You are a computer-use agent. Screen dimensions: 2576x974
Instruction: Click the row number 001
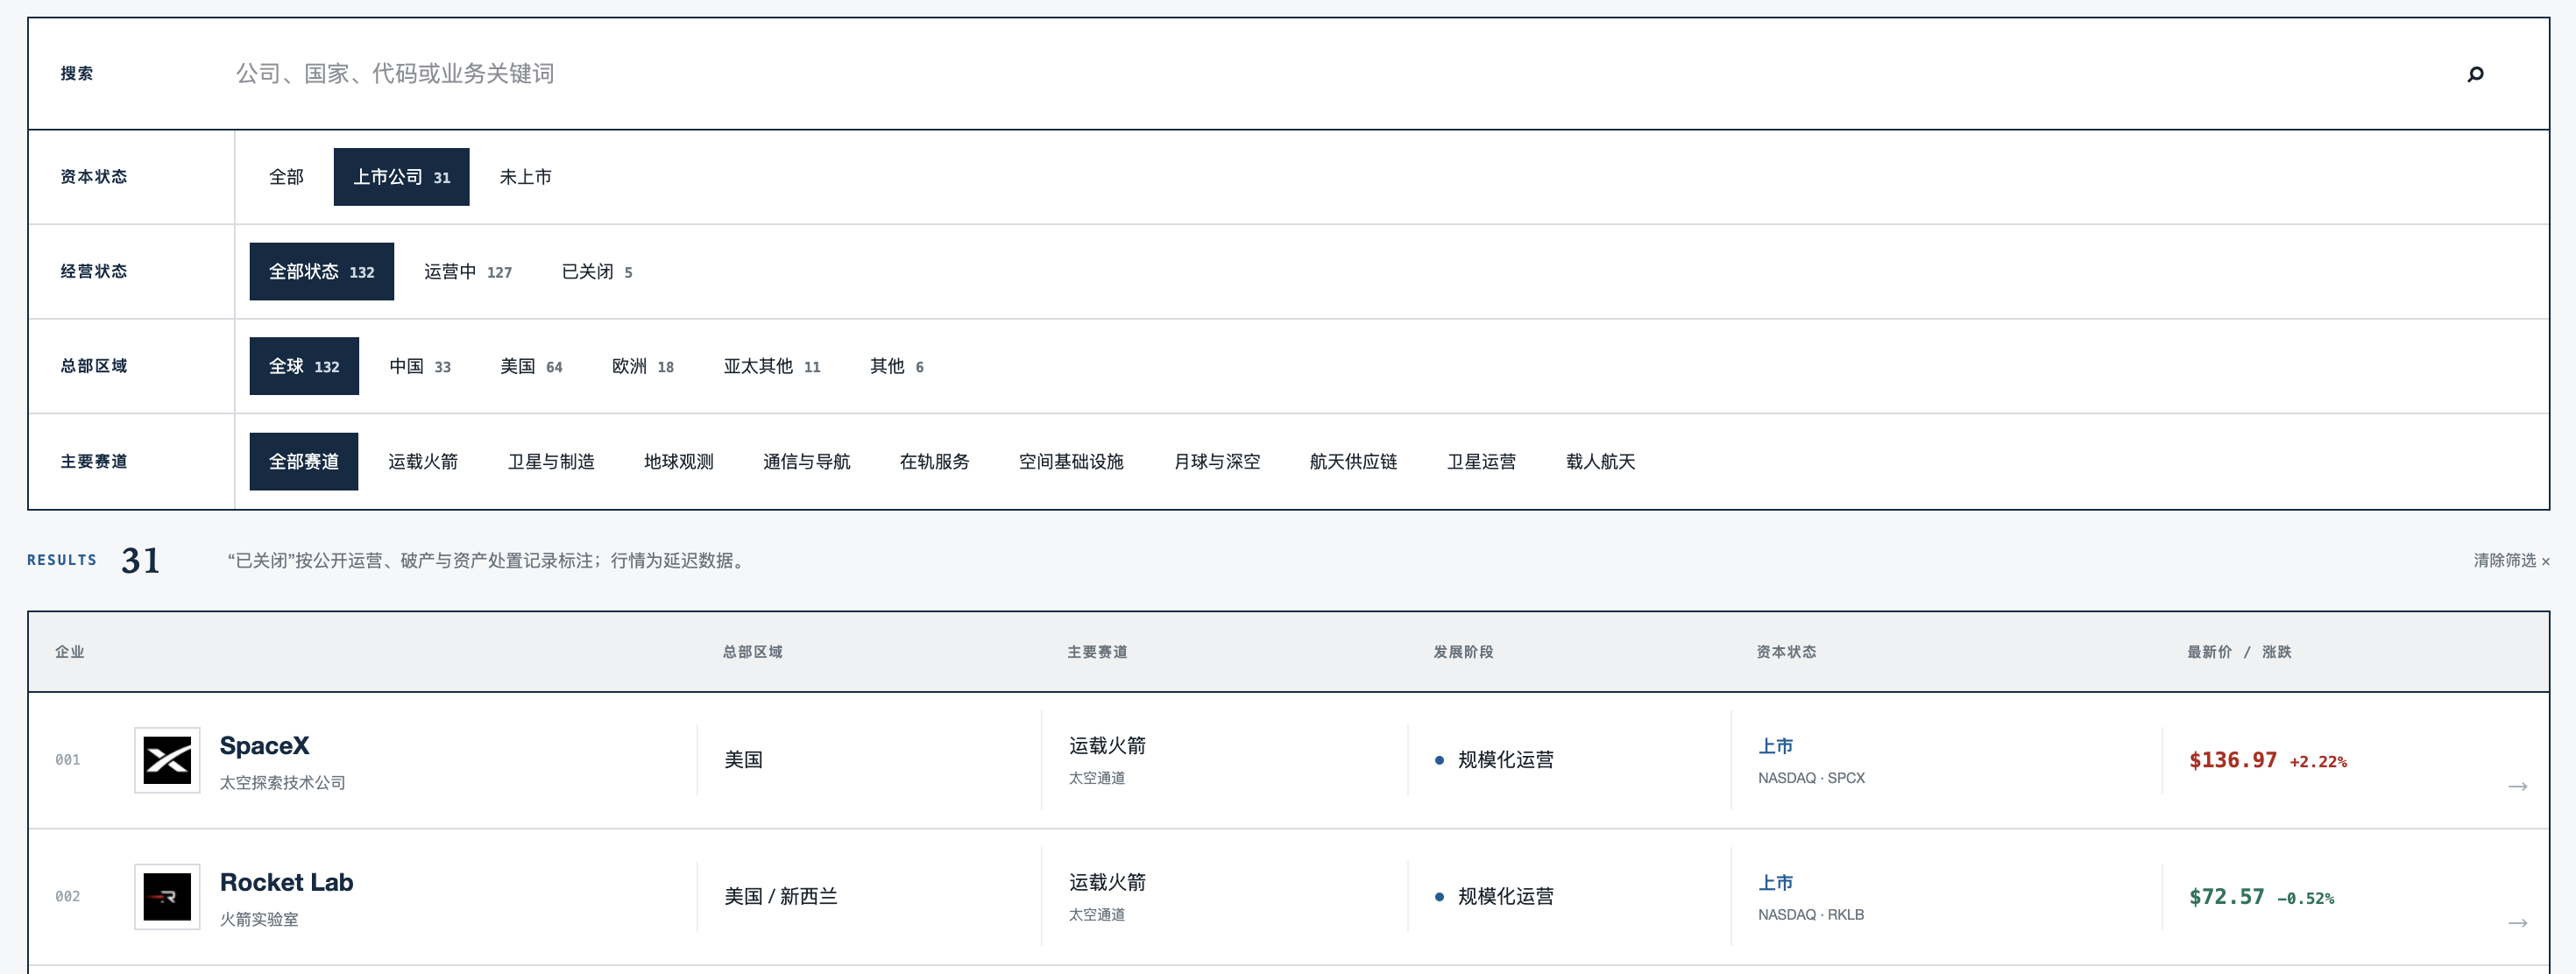pos(68,760)
